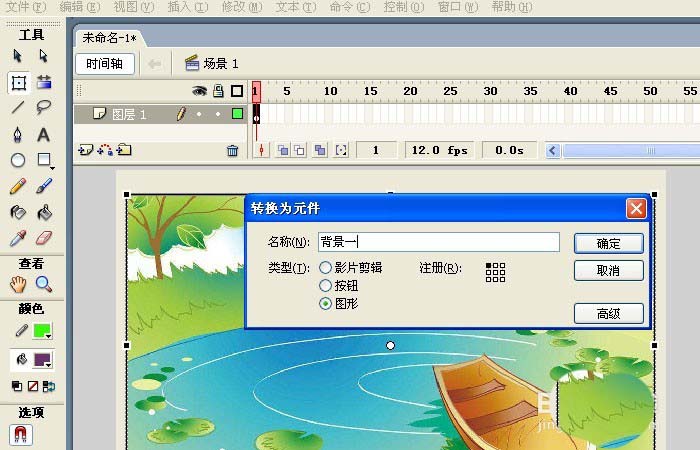Toggle Onion Skin Outlines

point(300,150)
